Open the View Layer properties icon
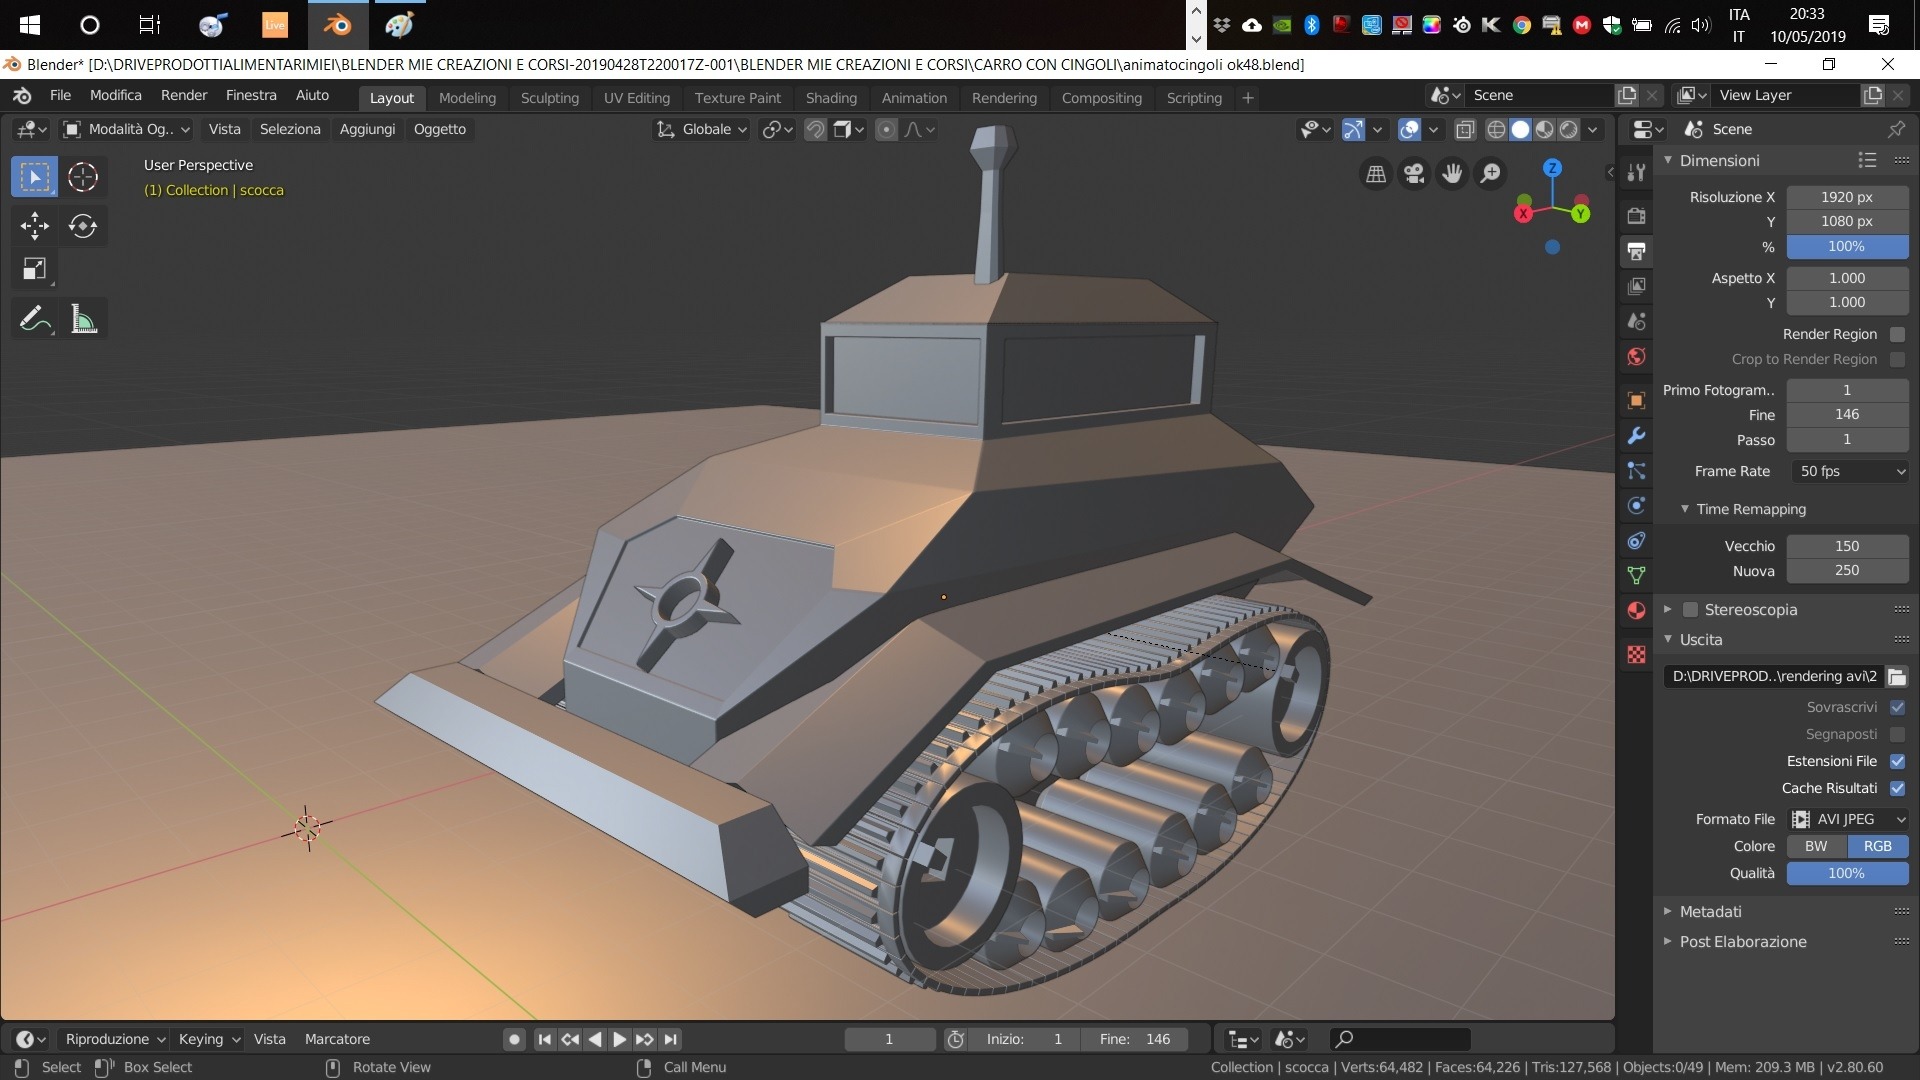 coord(1636,286)
